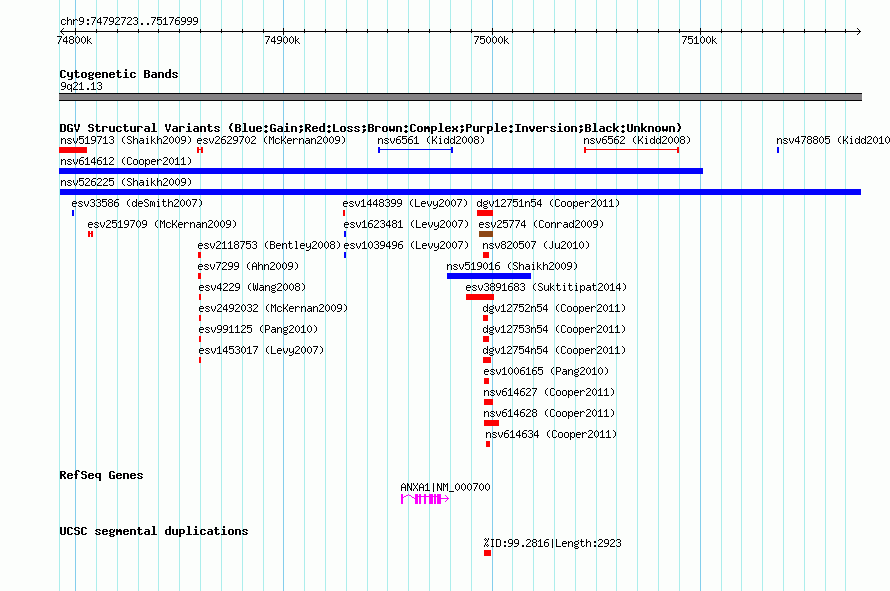Open the esv1006165 (Pang2010) label
Viewport: 890px width, 591px height.
point(546,371)
